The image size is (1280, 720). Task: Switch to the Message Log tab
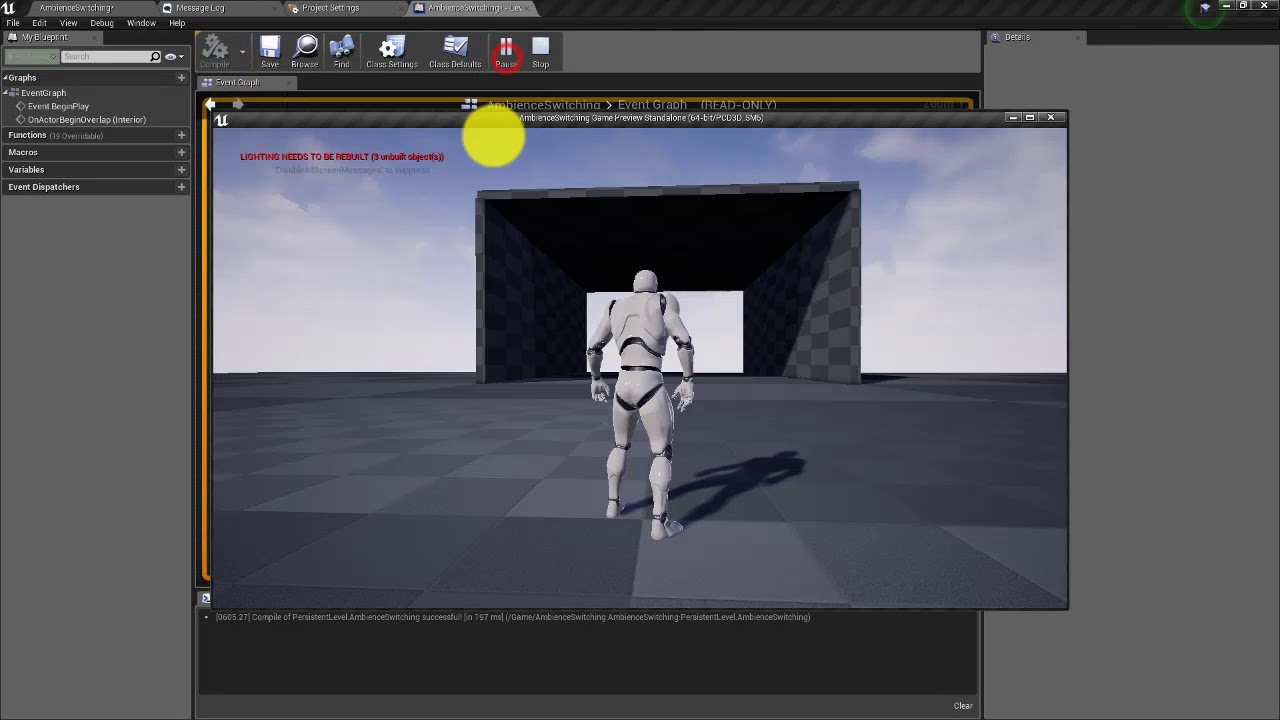[199, 8]
